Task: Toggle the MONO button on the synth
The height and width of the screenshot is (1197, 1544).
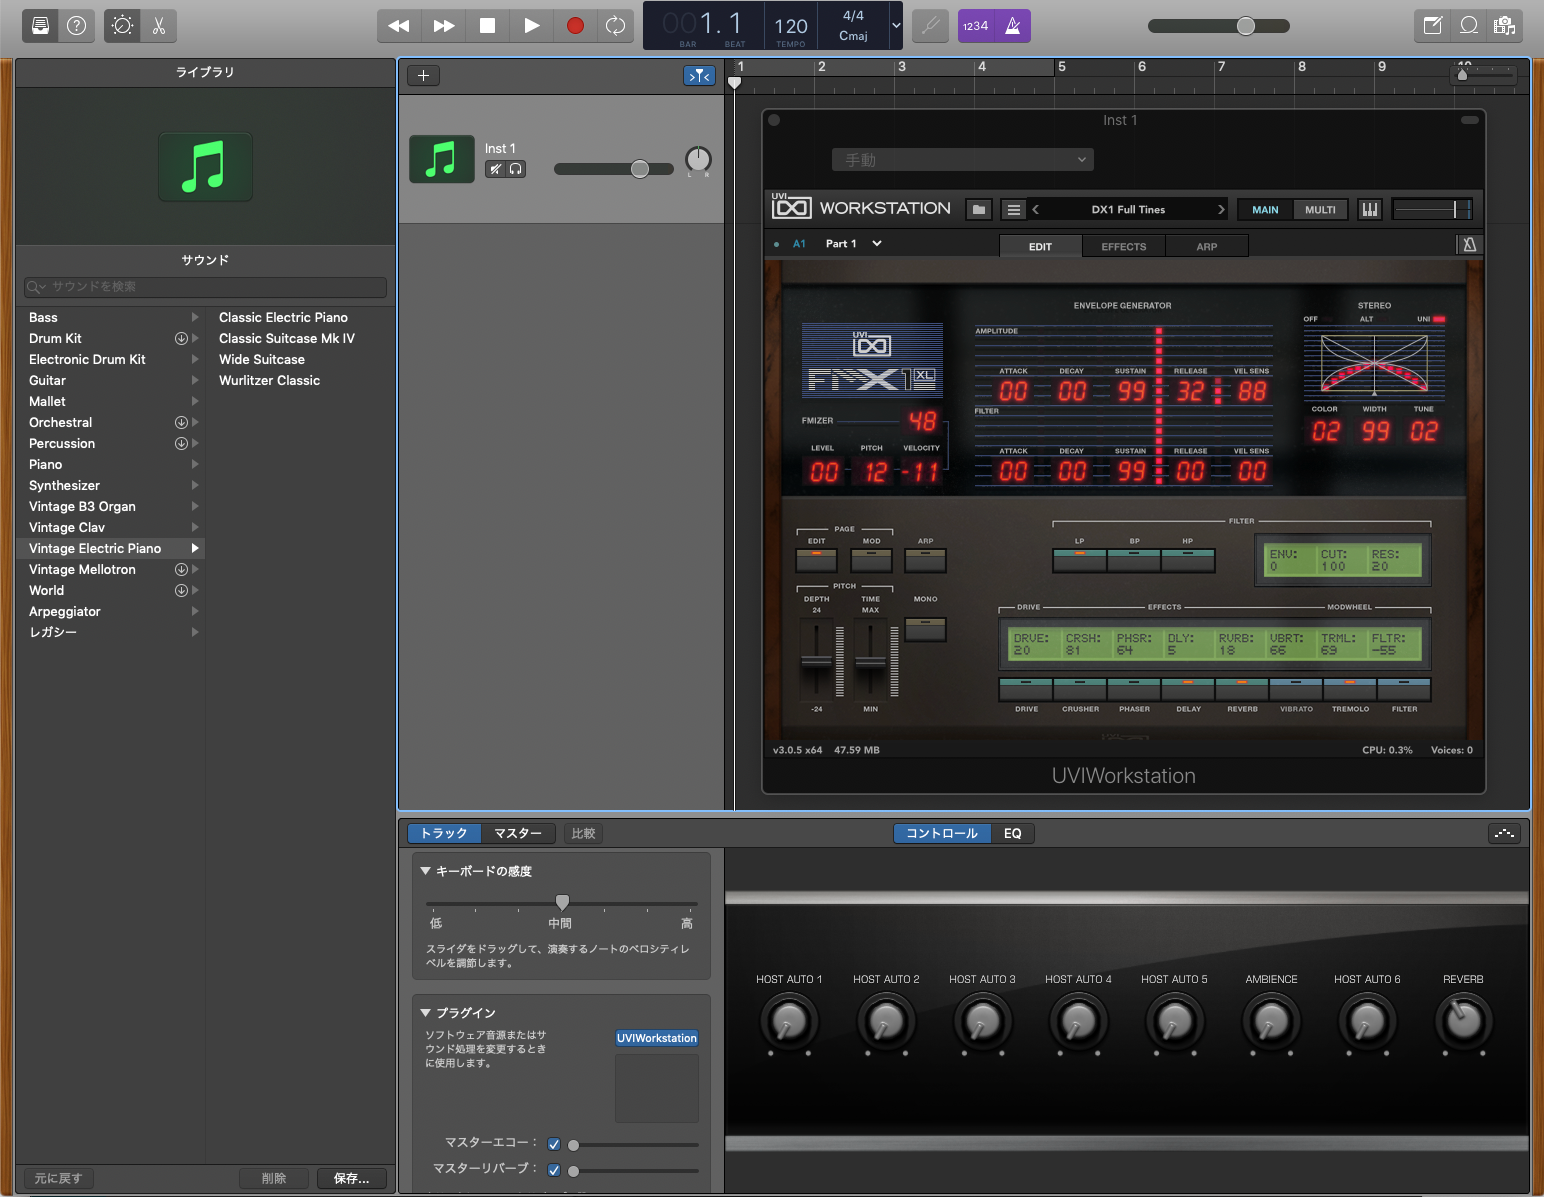Action: coord(925,629)
